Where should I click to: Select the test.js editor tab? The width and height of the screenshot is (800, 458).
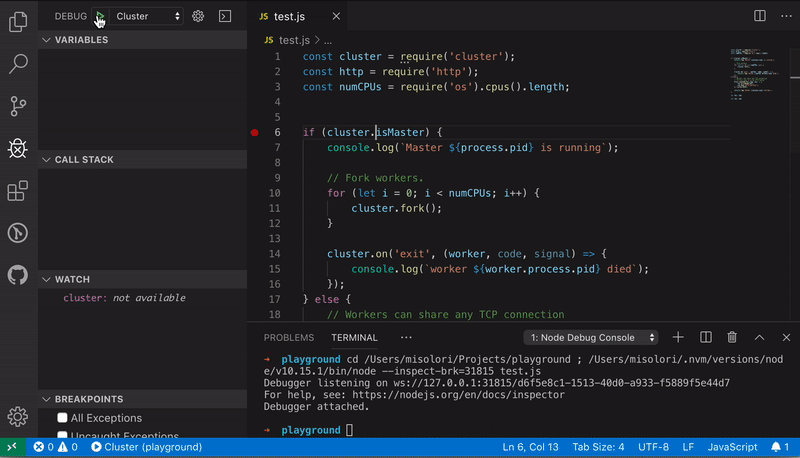click(x=289, y=16)
